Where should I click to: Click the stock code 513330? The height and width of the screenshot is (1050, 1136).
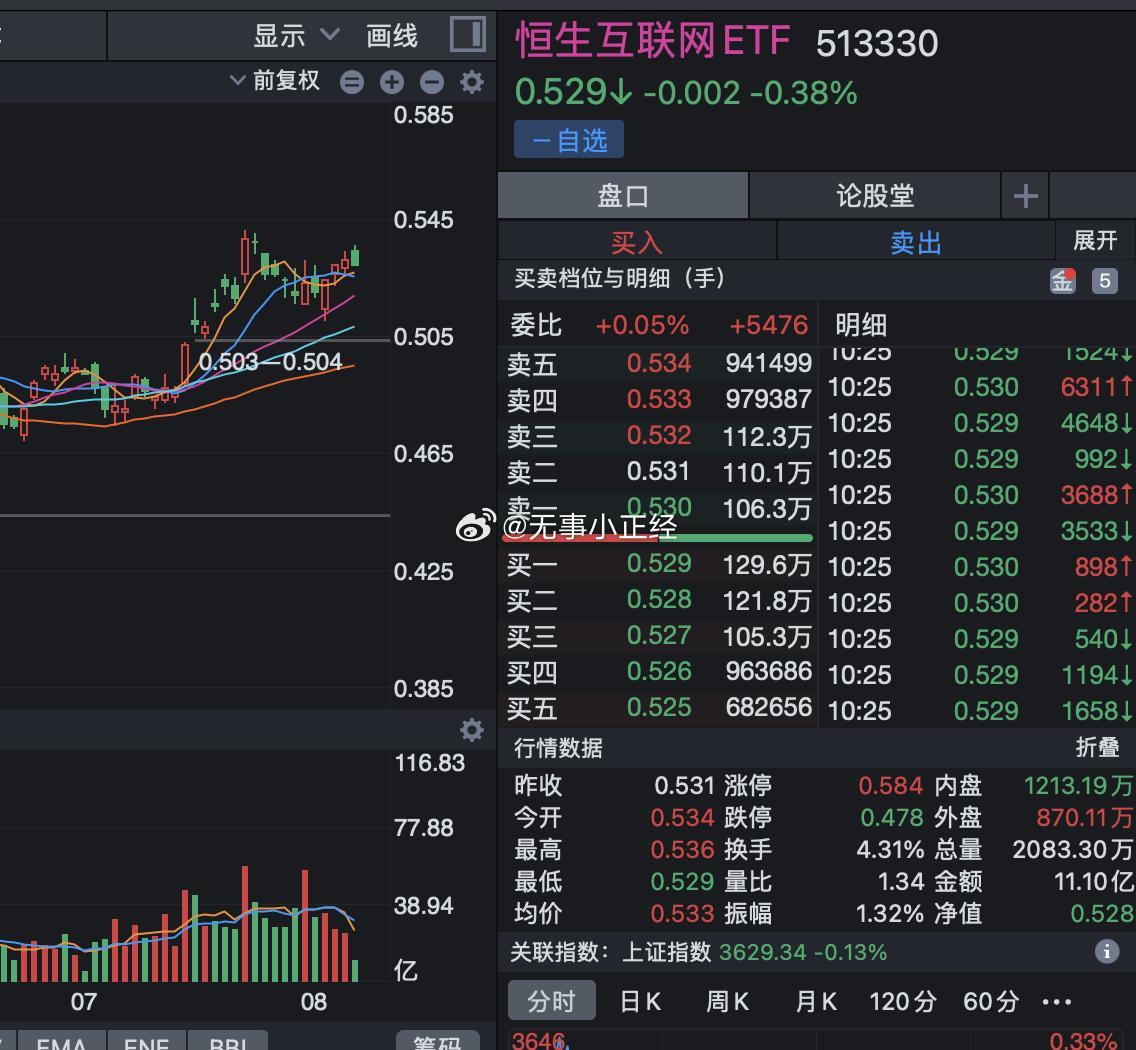tap(877, 43)
